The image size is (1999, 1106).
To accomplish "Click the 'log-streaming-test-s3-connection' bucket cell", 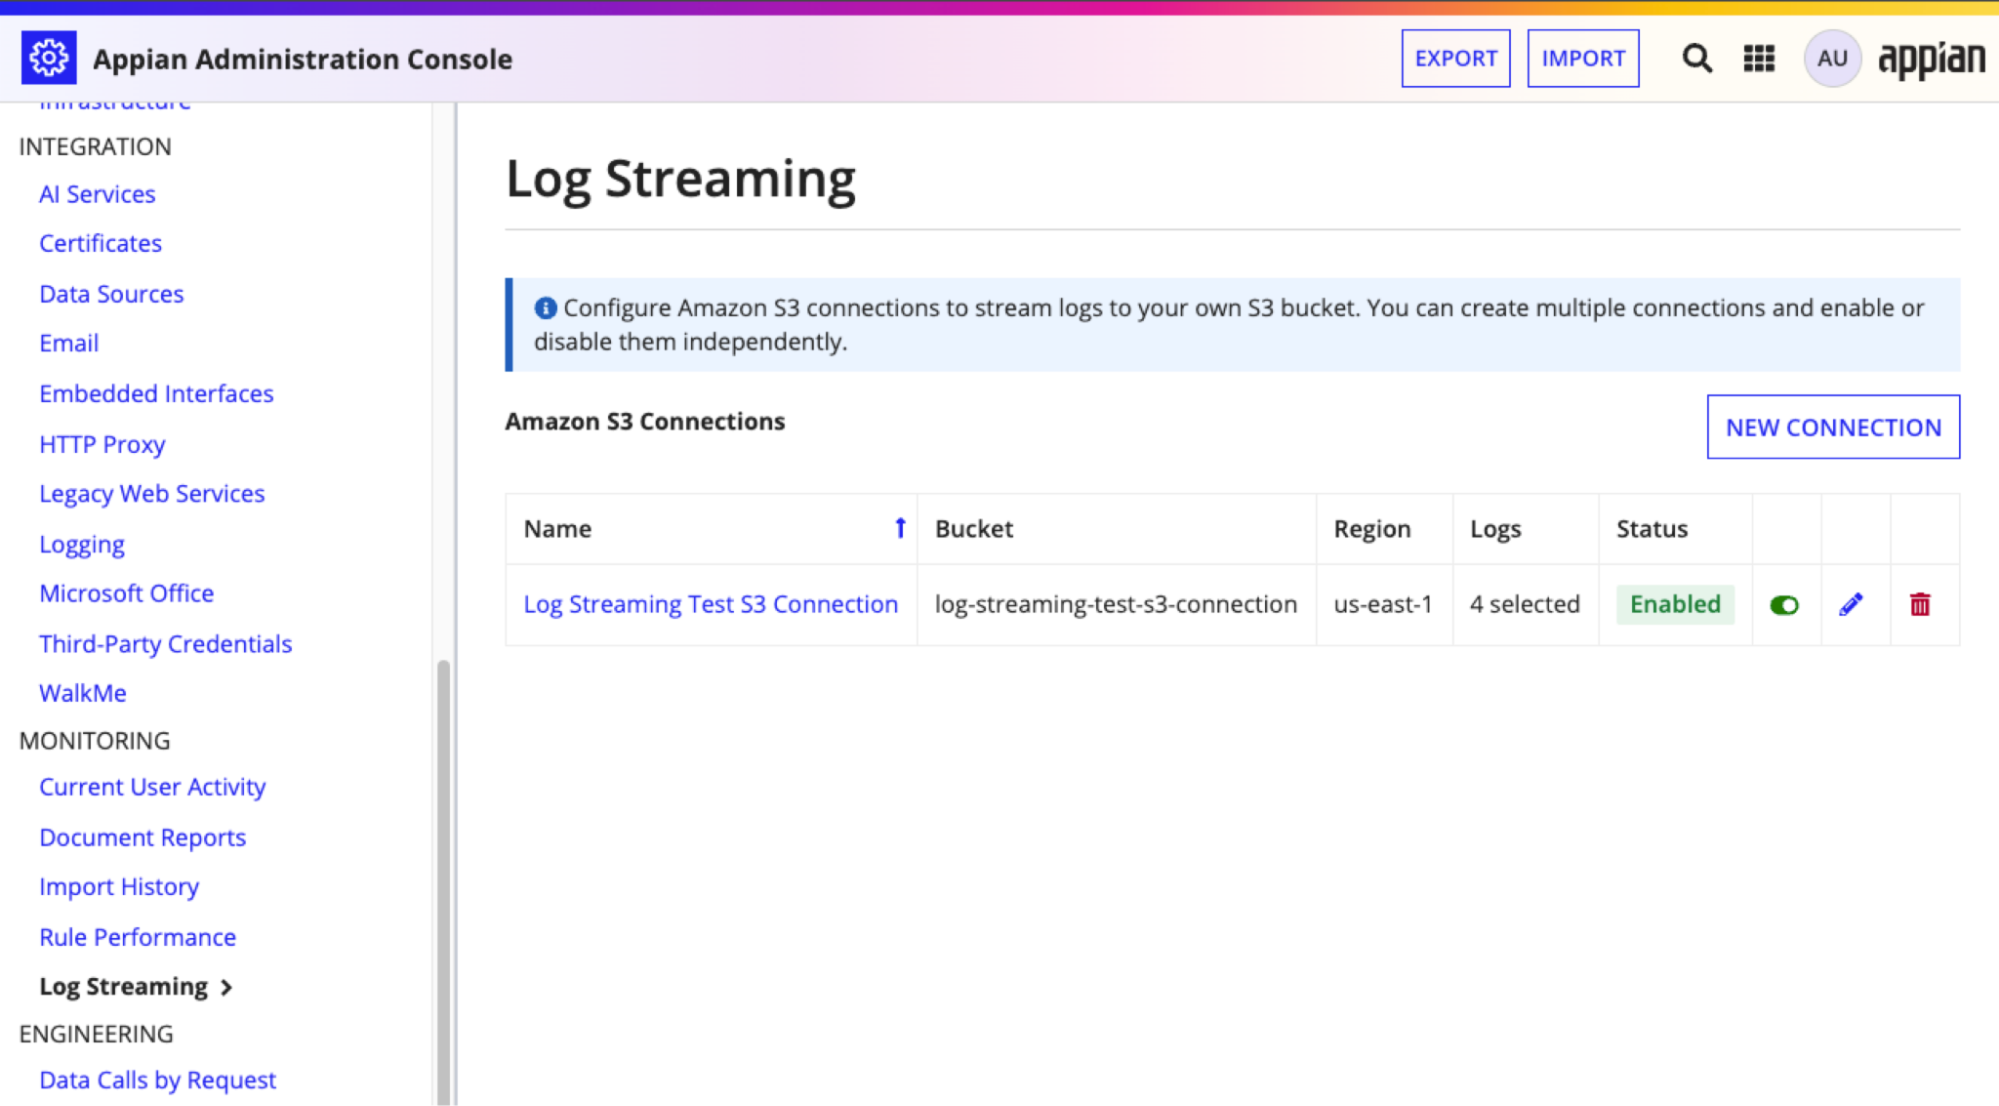I will pos(1116,604).
